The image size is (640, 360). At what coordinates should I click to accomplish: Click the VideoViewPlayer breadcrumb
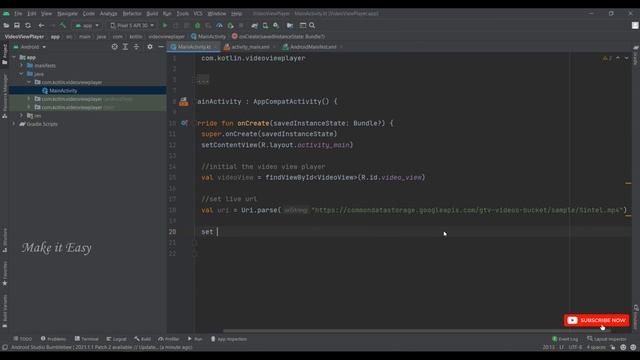(24, 36)
